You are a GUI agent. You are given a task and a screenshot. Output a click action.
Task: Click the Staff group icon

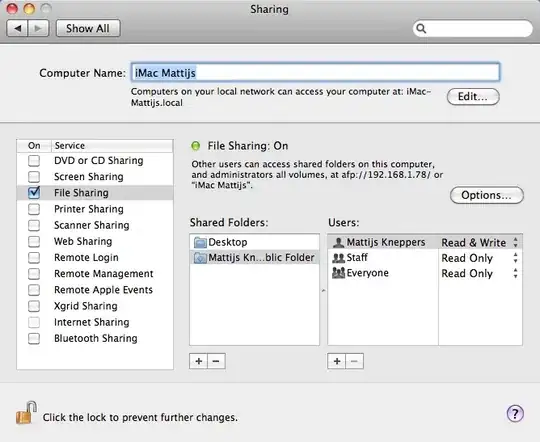(x=339, y=258)
